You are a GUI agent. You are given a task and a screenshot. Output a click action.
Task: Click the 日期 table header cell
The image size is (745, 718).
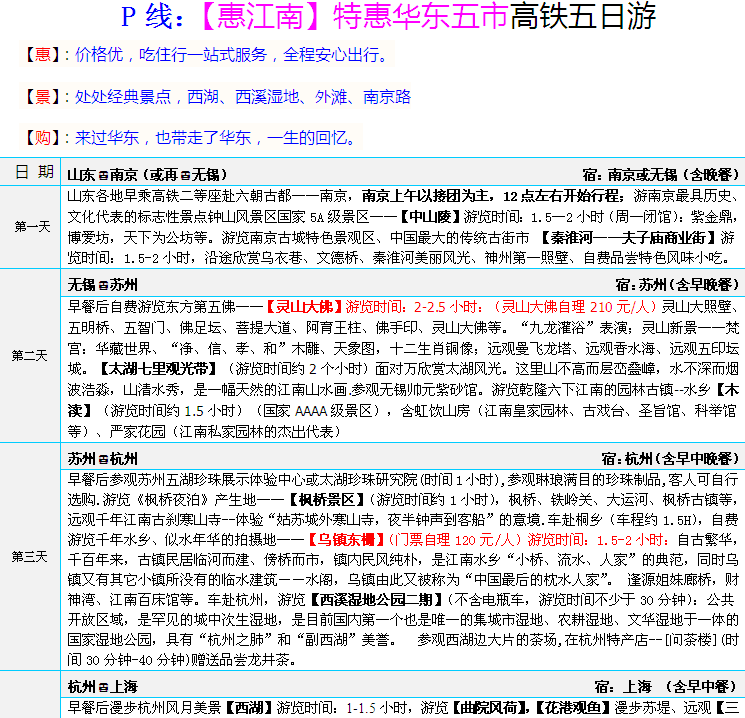pyautogui.click(x=31, y=172)
